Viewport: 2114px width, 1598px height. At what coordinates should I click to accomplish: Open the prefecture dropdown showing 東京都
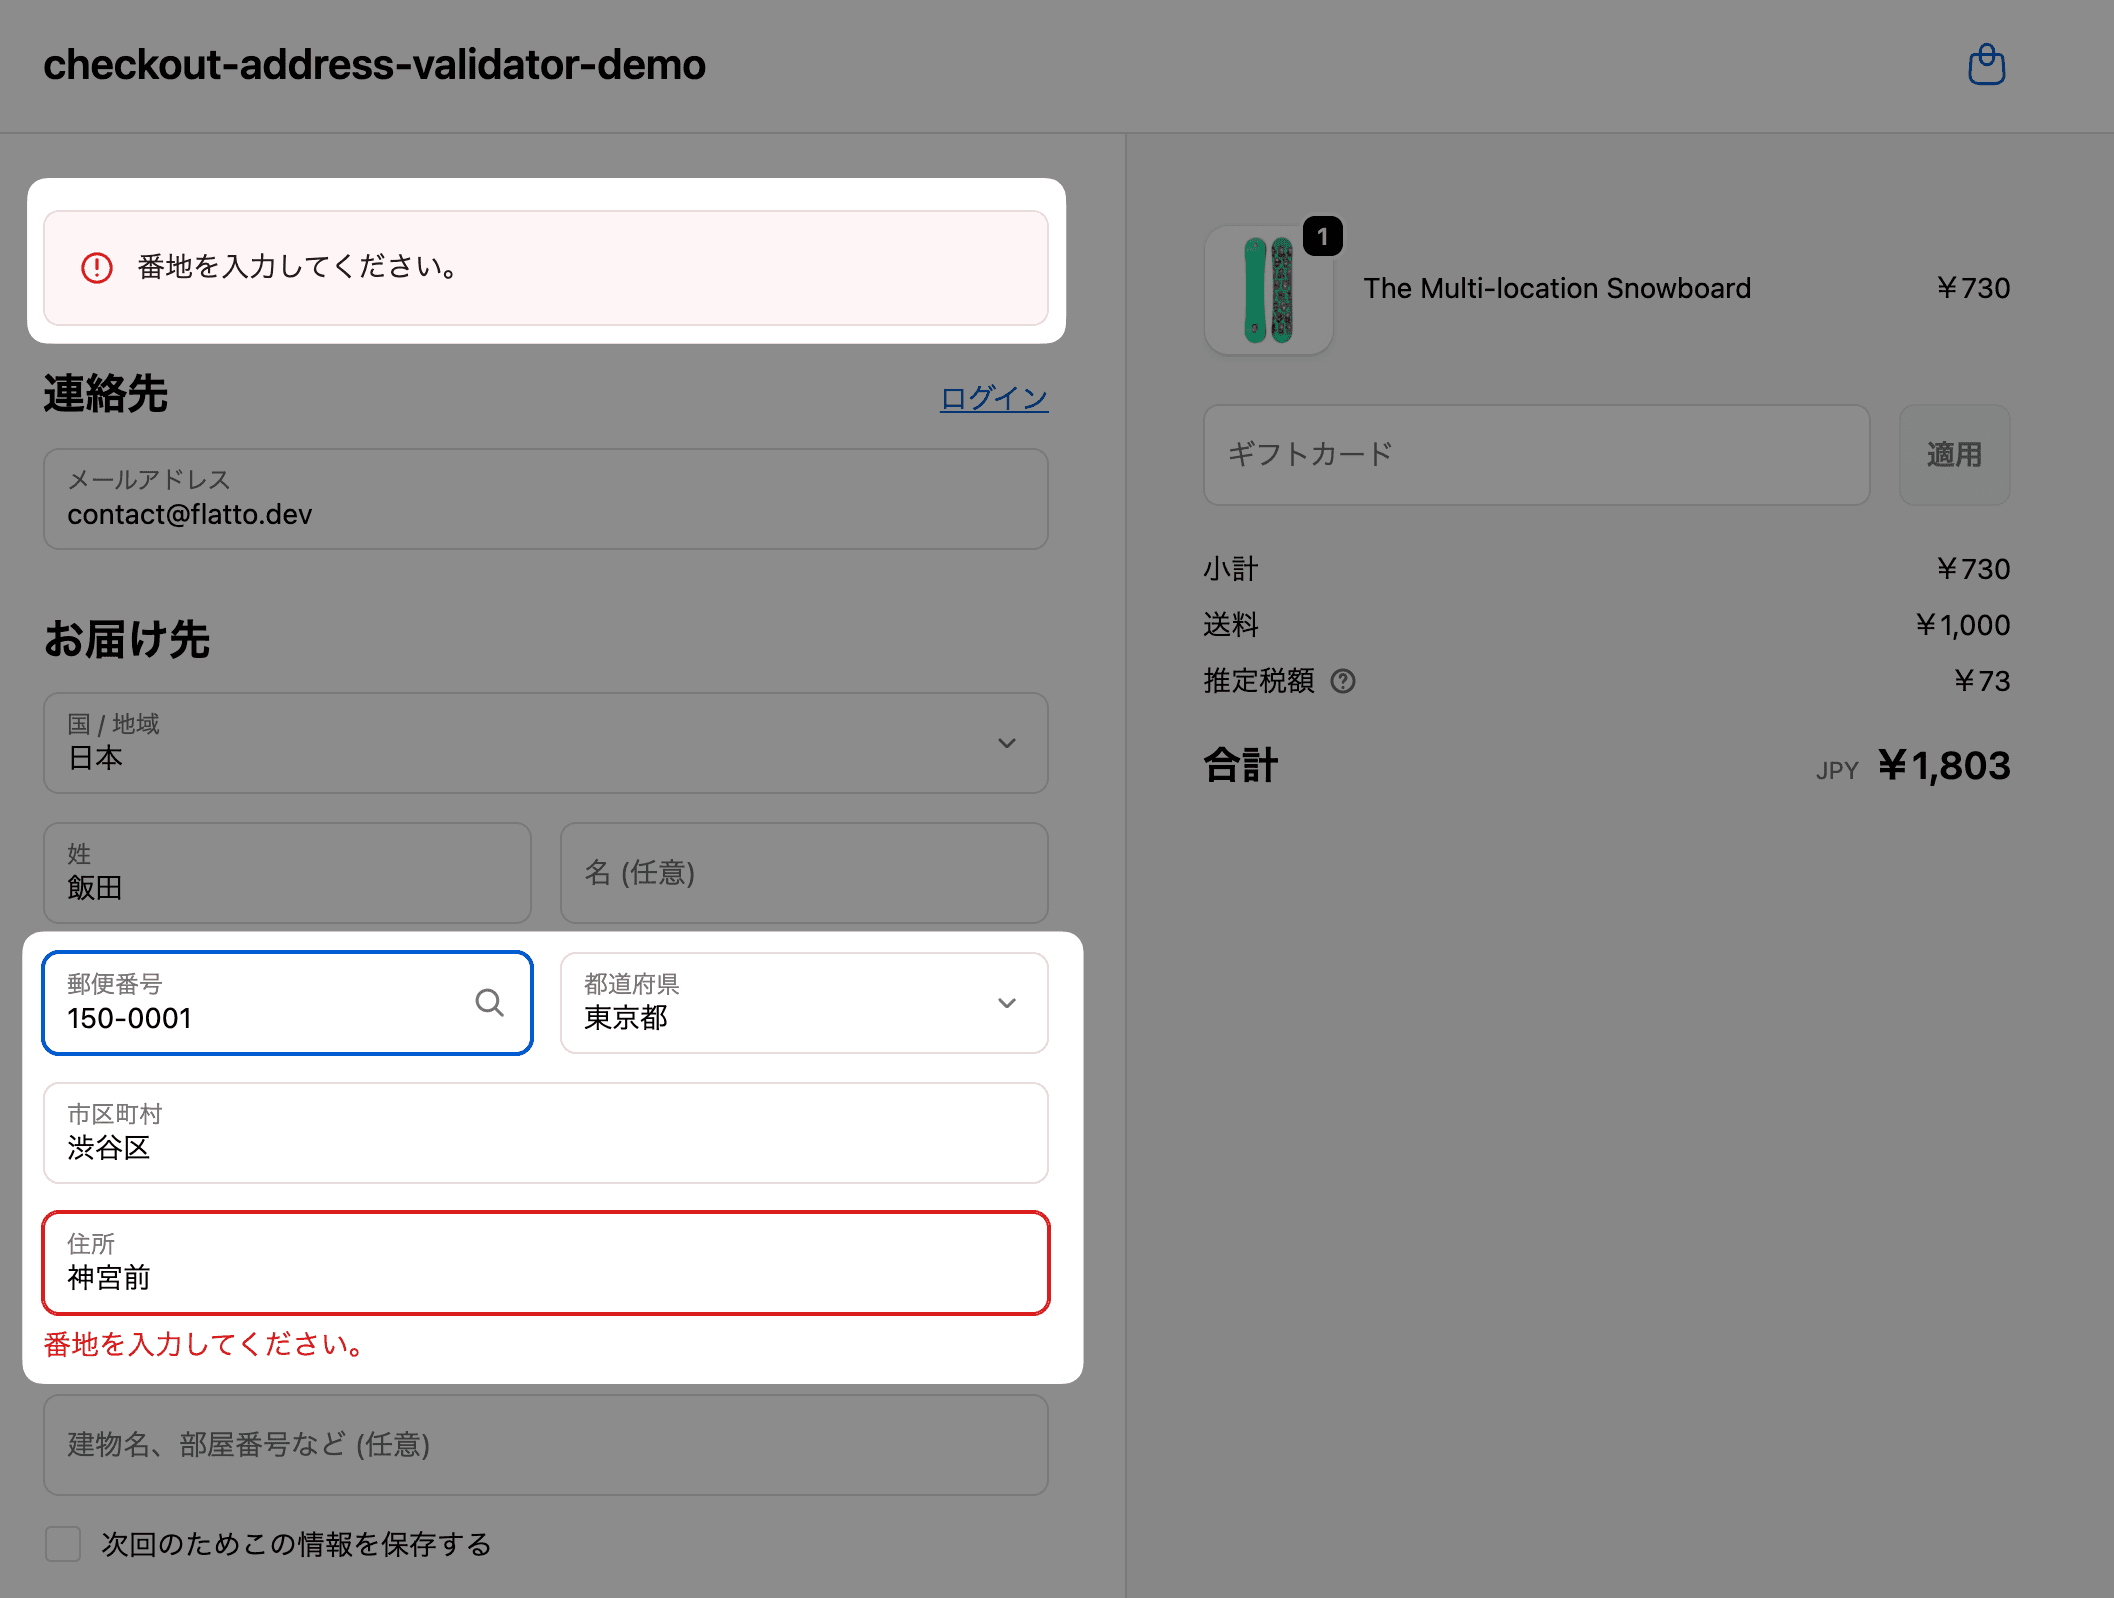click(803, 1002)
